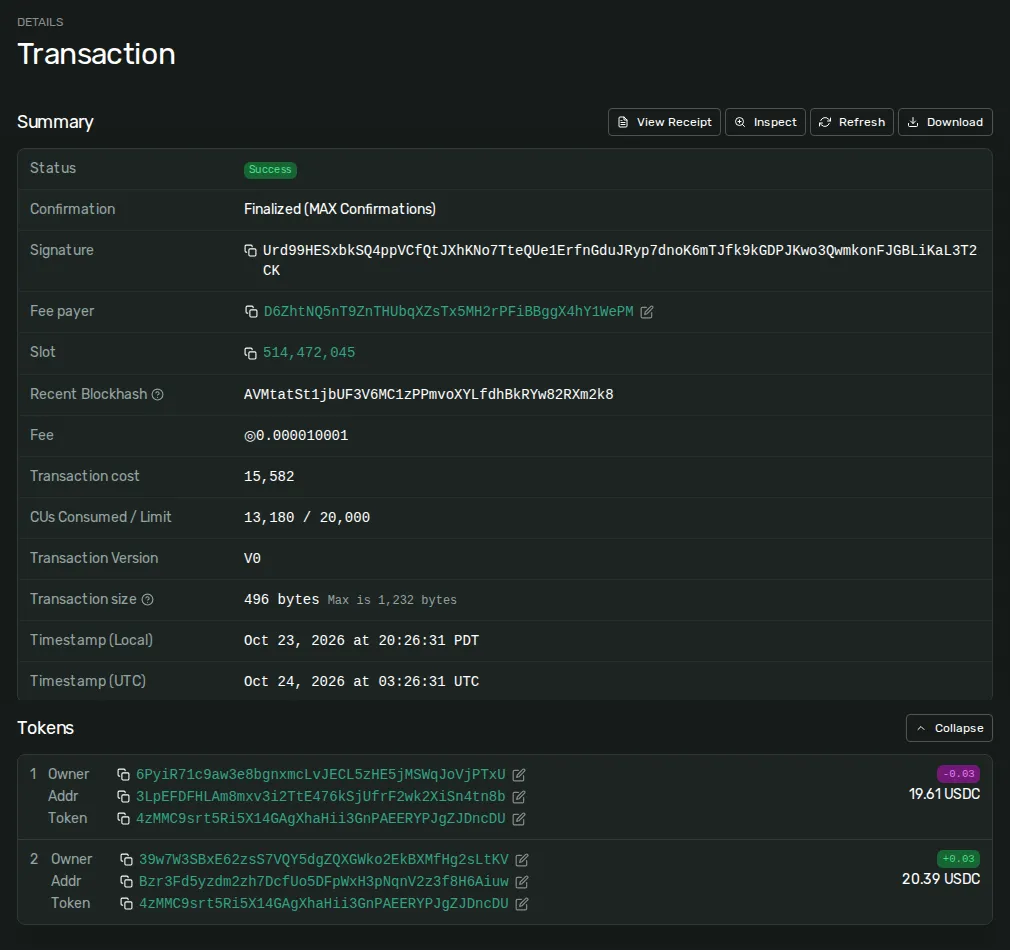
Task: Download the transaction data
Action: (945, 122)
